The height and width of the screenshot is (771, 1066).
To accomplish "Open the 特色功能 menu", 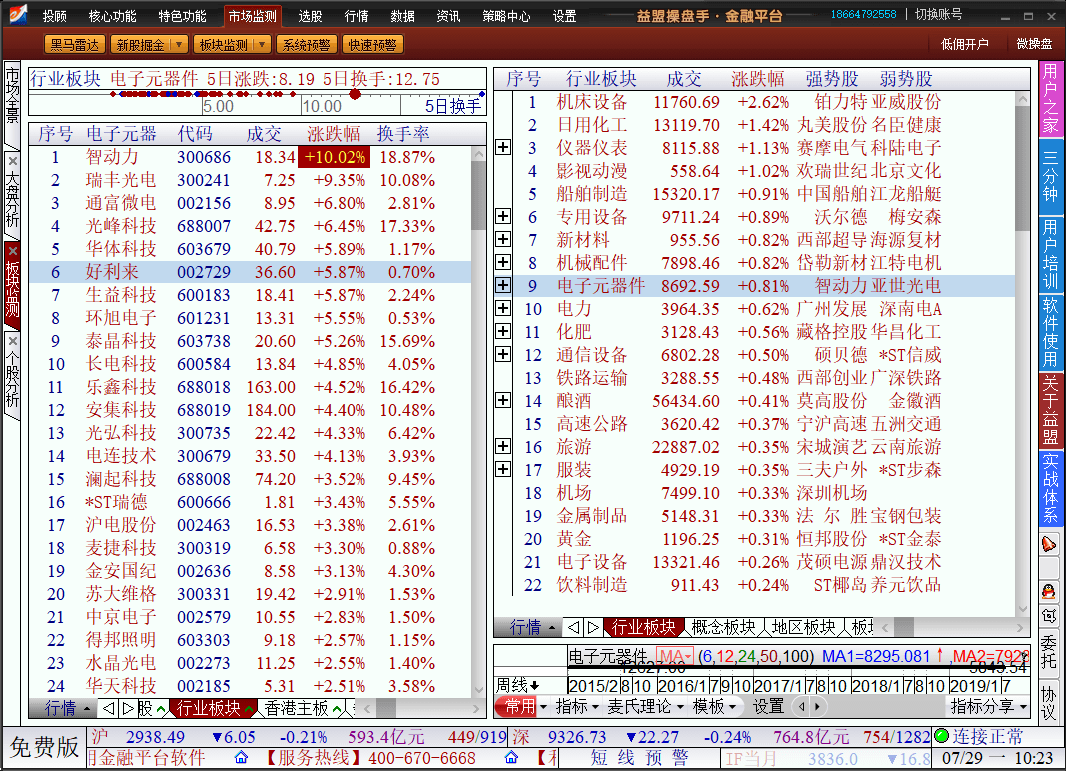I will pyautogui.click(x=182, y=16).
